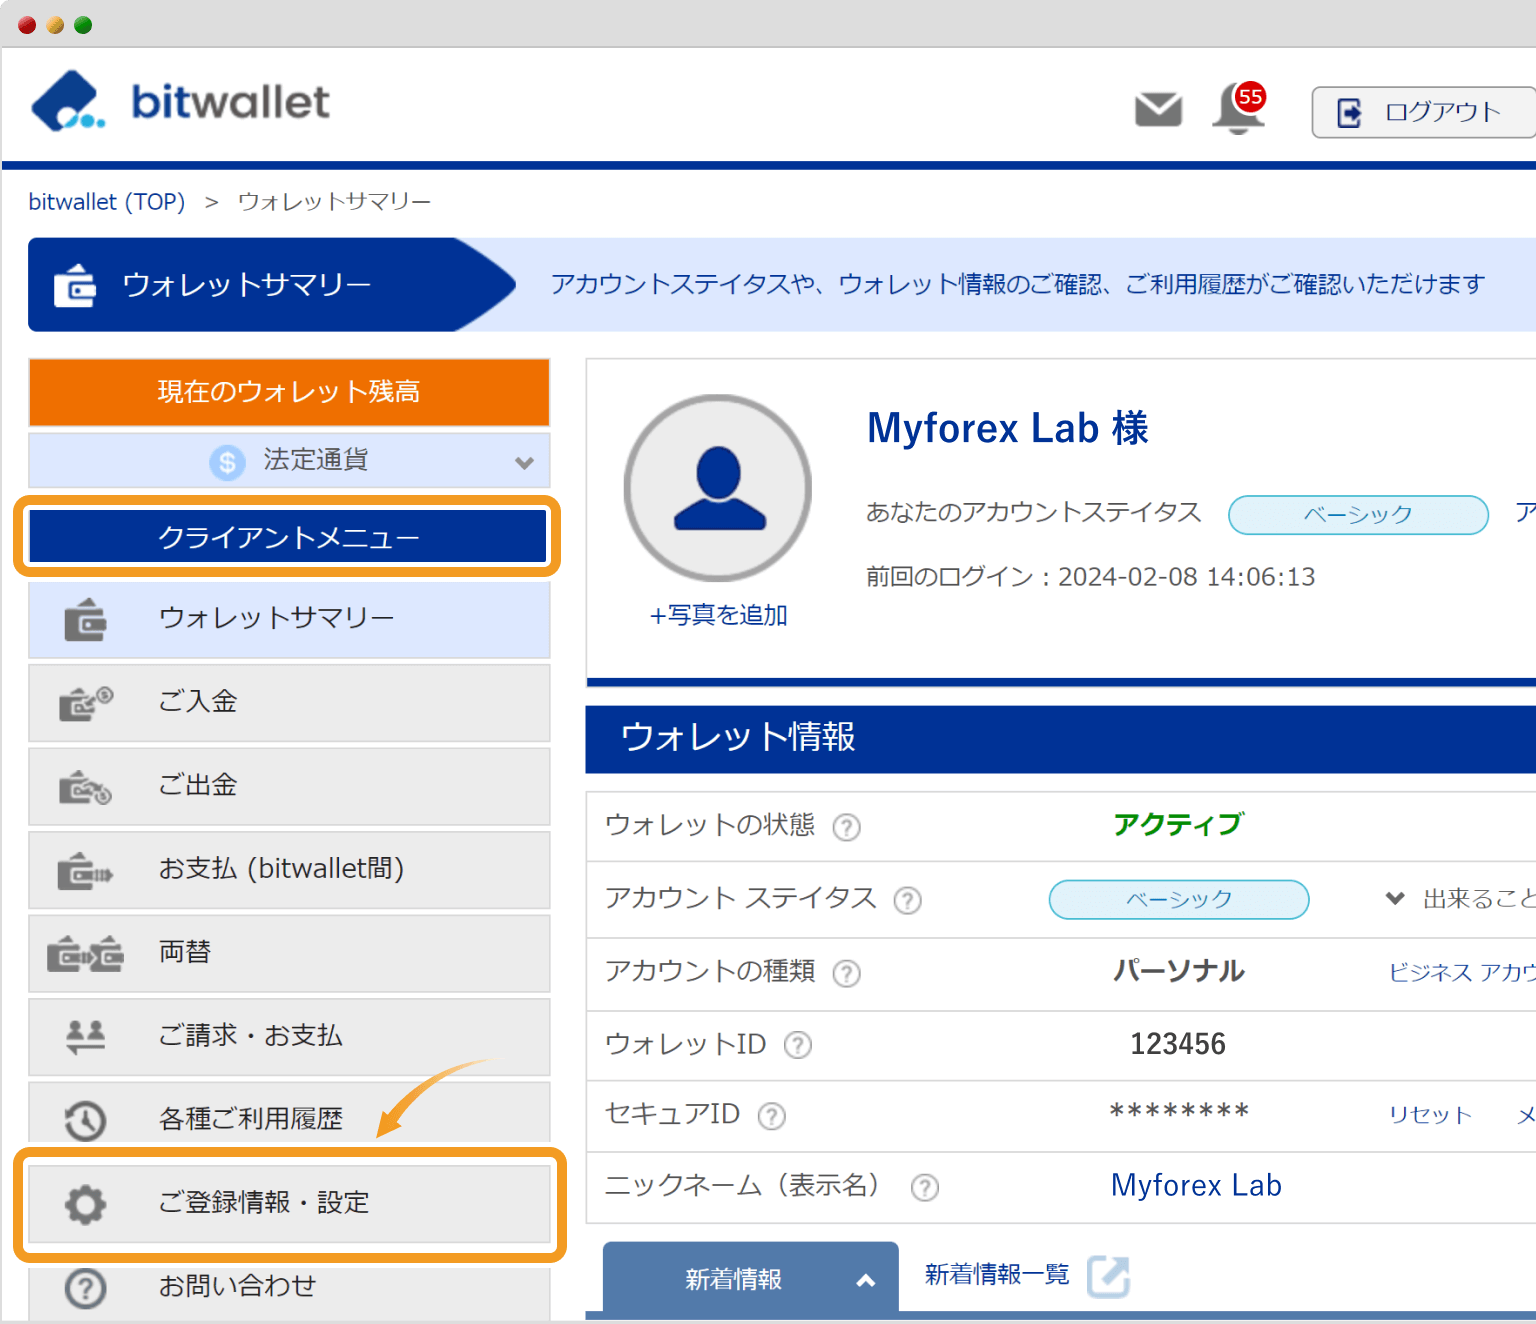The height and width of the screenshot is (1324, 1536).
Task: Click the withdrawal icon beside ご出金
Action: click(86, 788)
